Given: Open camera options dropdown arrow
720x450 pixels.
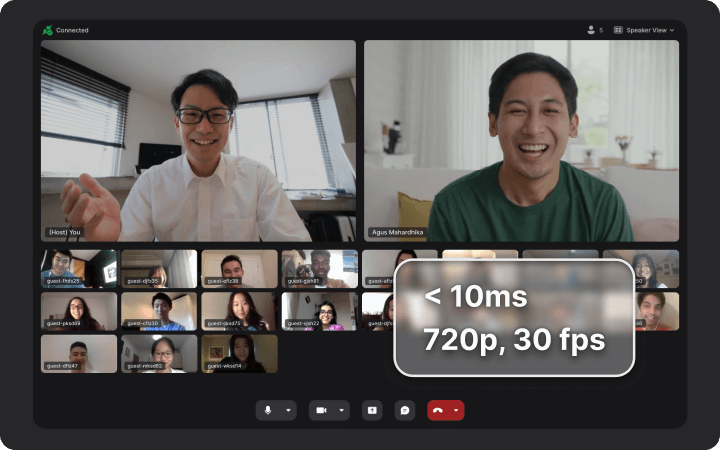Looking at the screenshot, I should click(x=342, y=410).
